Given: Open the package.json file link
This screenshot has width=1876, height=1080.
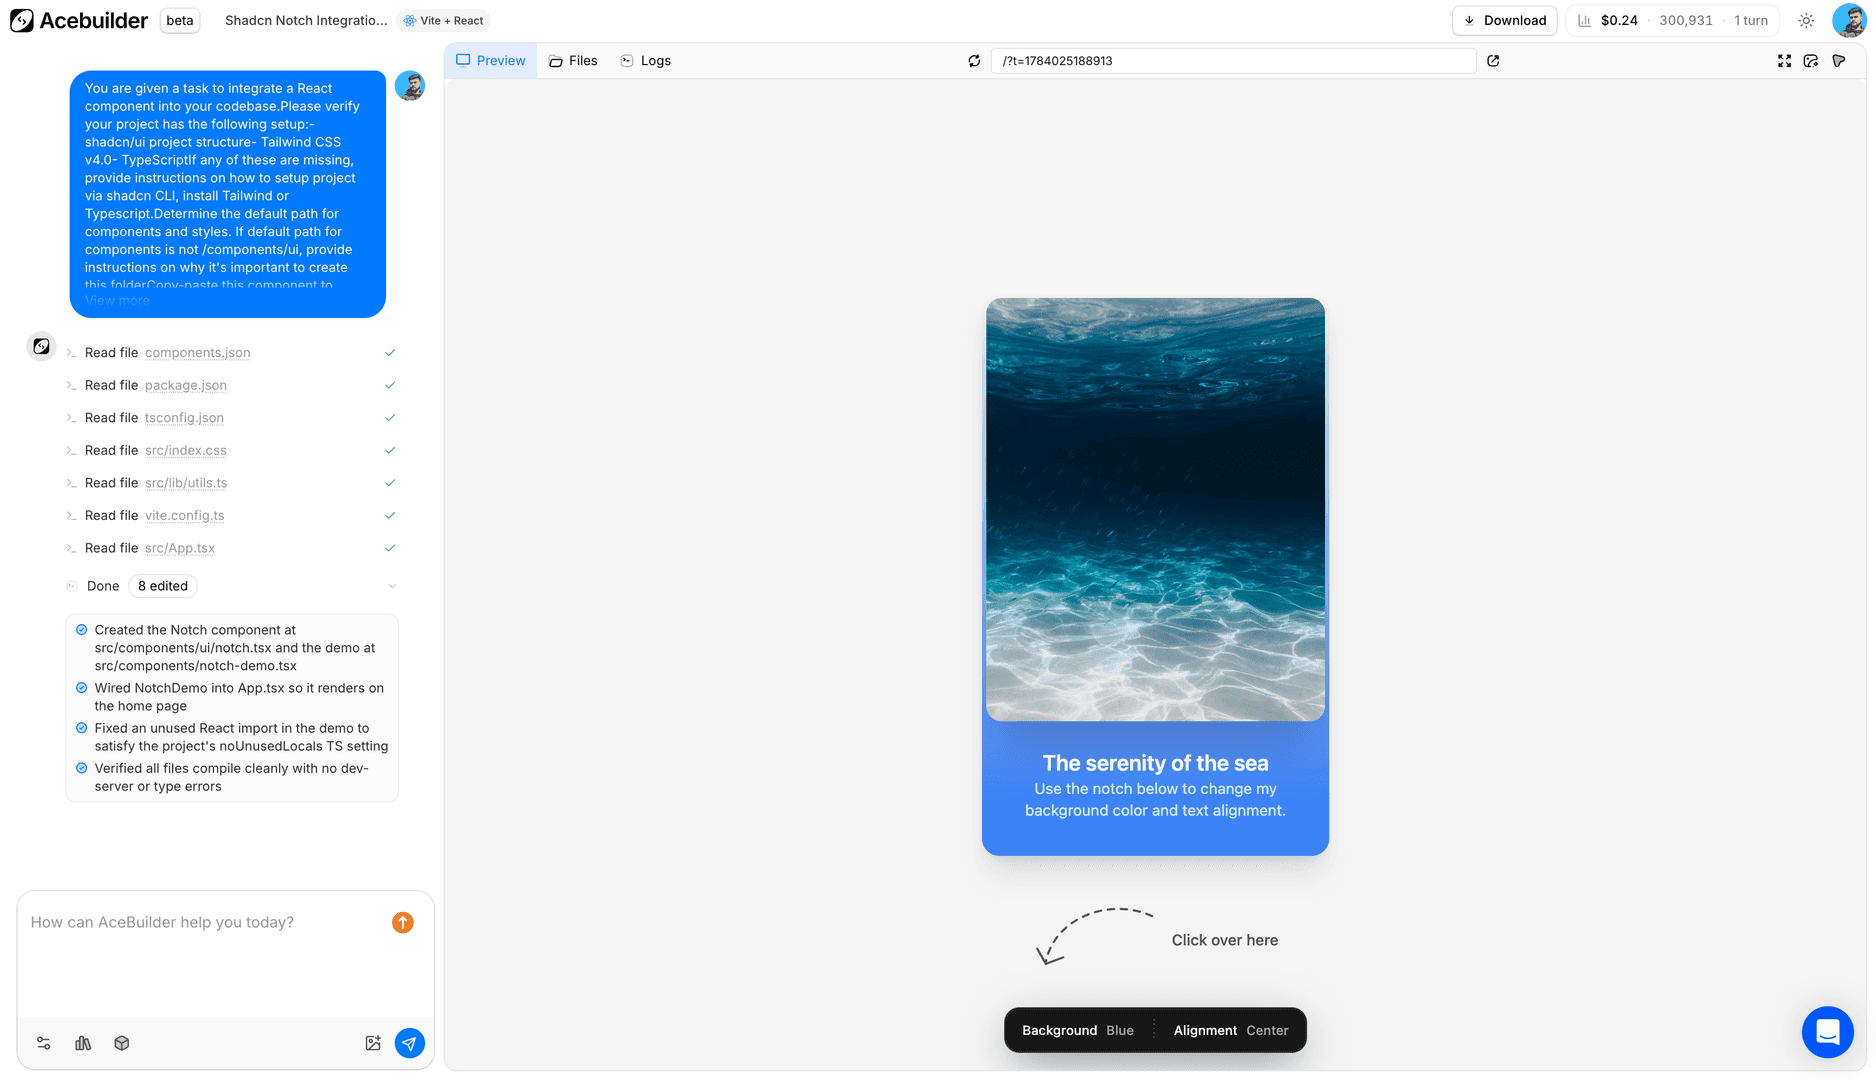Looking at the screenshot, I should click(x=185, y=385).
